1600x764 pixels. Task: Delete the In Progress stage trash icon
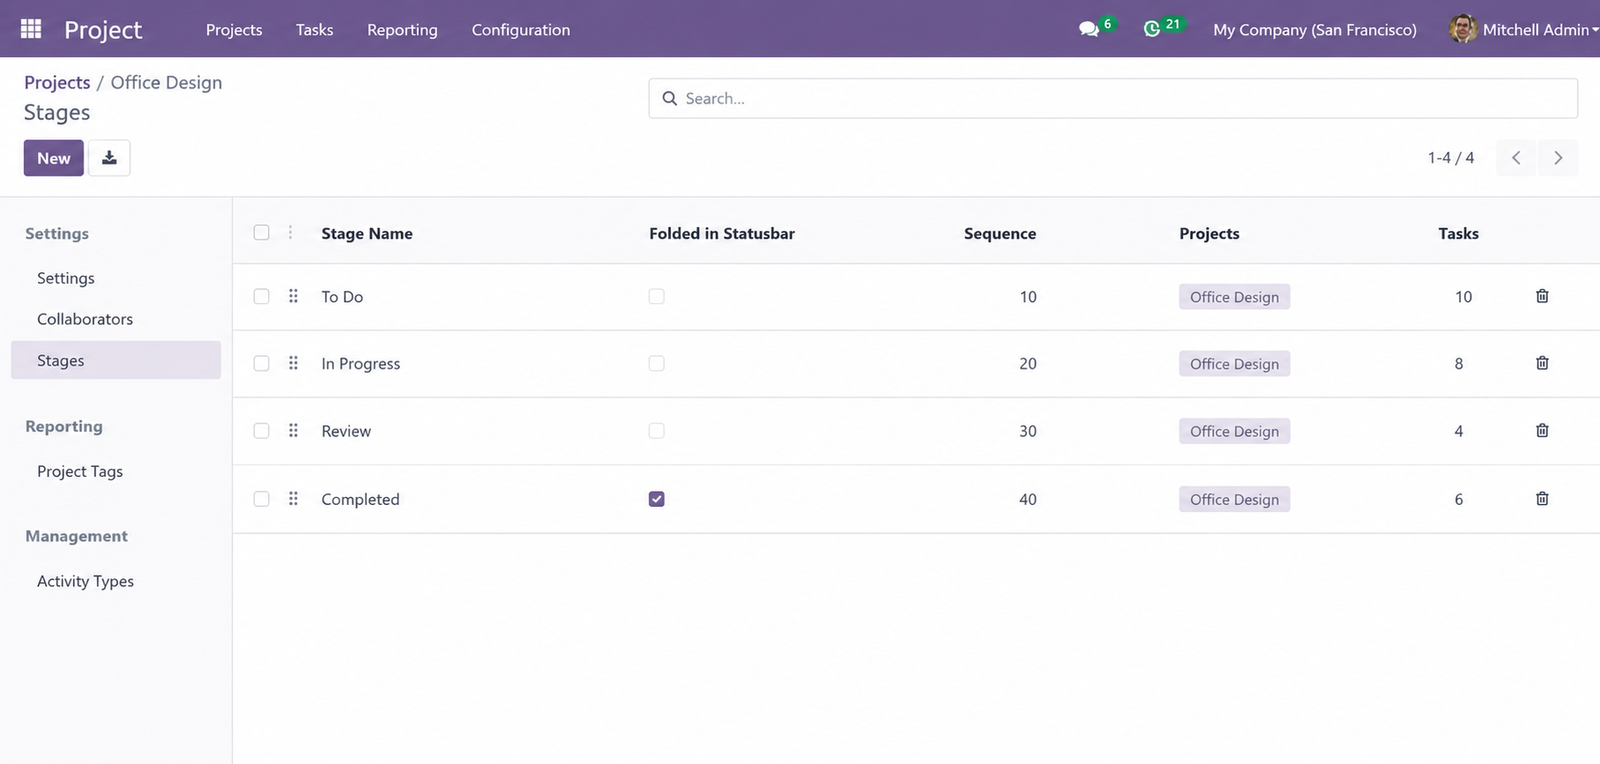pyautogui.click(x=1542, y=363)
